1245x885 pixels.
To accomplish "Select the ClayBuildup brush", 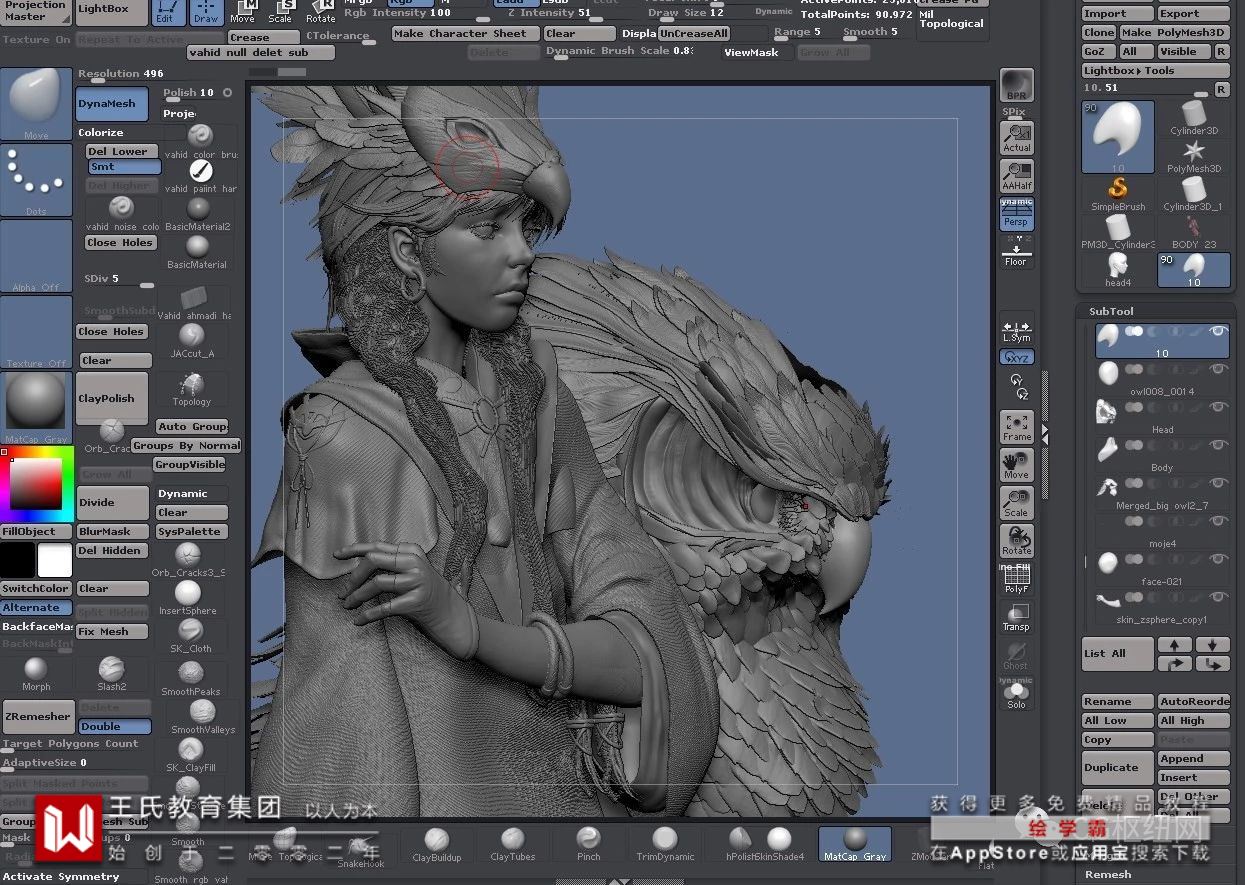I will coord(437,844).
